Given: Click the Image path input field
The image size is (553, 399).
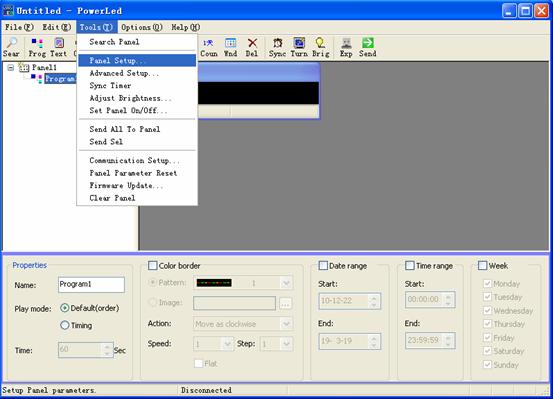Looking at the screenshot, I should pyautogui.click(x=235, y=303).
